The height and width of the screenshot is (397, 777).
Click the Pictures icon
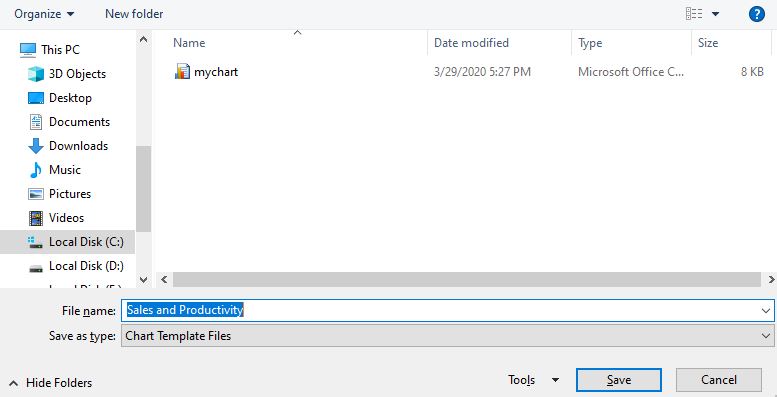click(36, 194)
